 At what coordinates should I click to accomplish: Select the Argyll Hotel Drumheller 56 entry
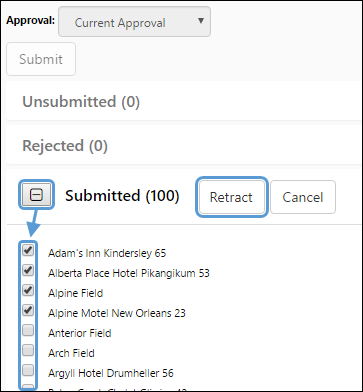coord(111,373)
